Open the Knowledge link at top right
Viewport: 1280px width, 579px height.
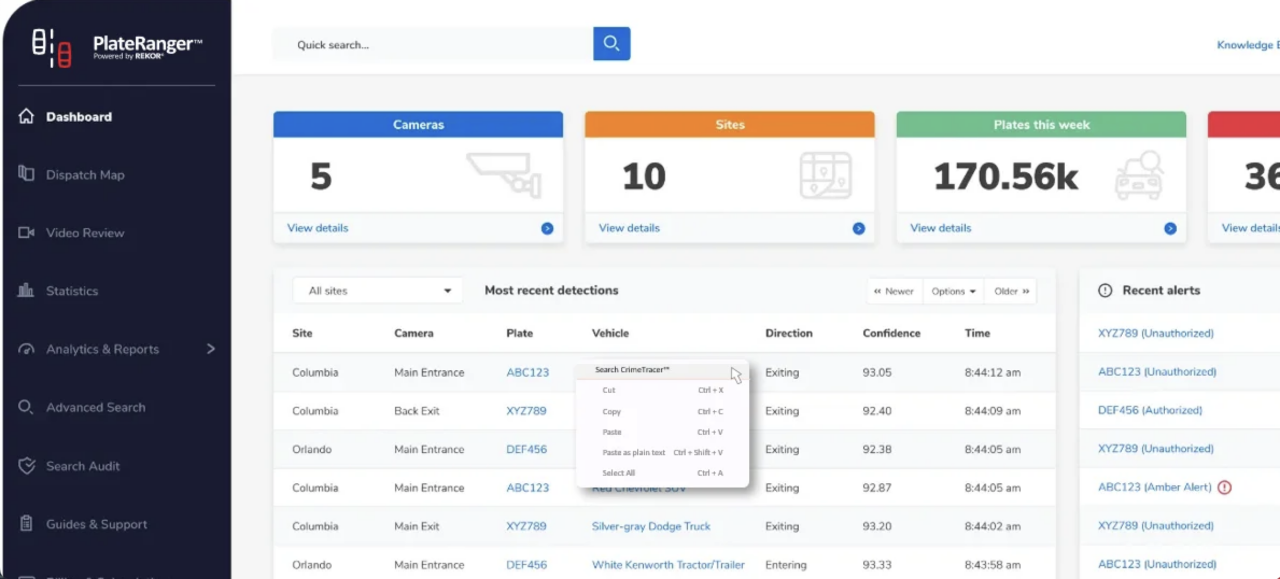(1247, 45)
